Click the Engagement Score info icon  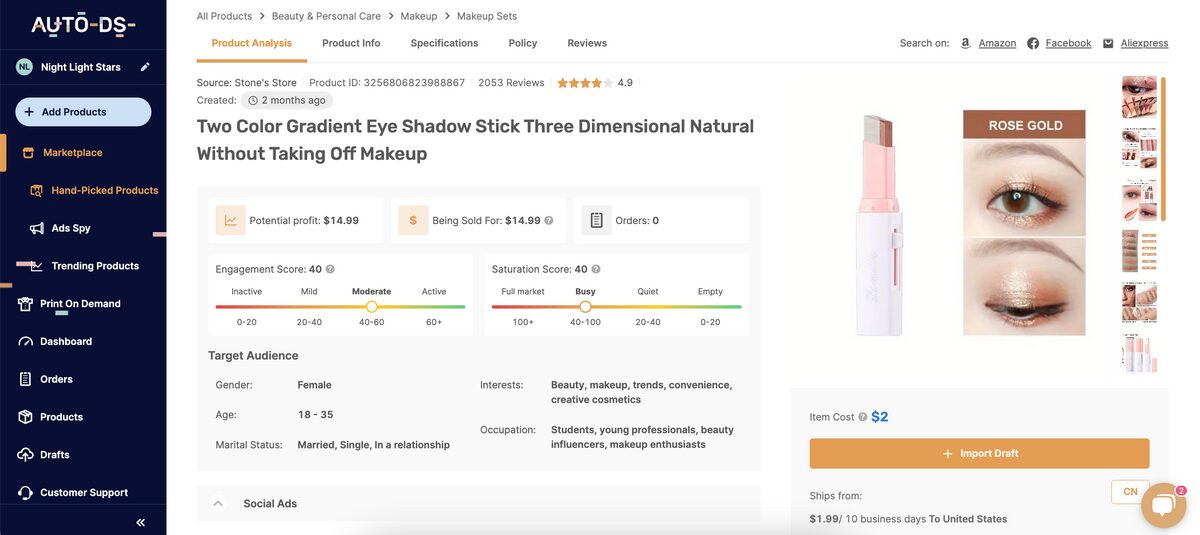330,269
